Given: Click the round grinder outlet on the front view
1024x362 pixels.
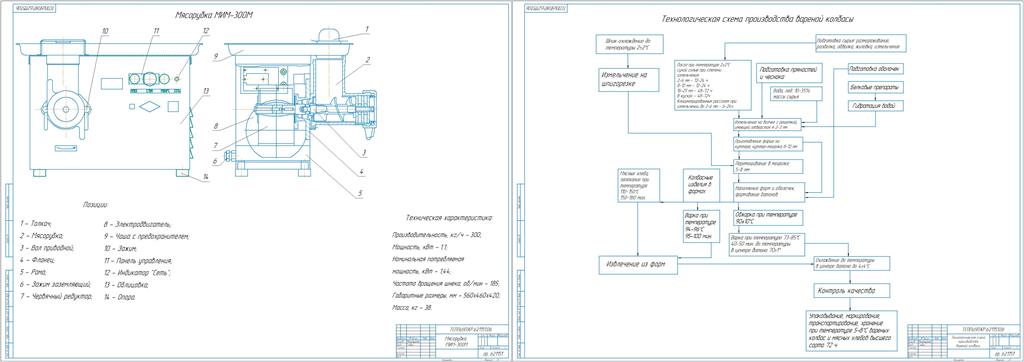Looking at the screenshot, I should coord(64,109).
